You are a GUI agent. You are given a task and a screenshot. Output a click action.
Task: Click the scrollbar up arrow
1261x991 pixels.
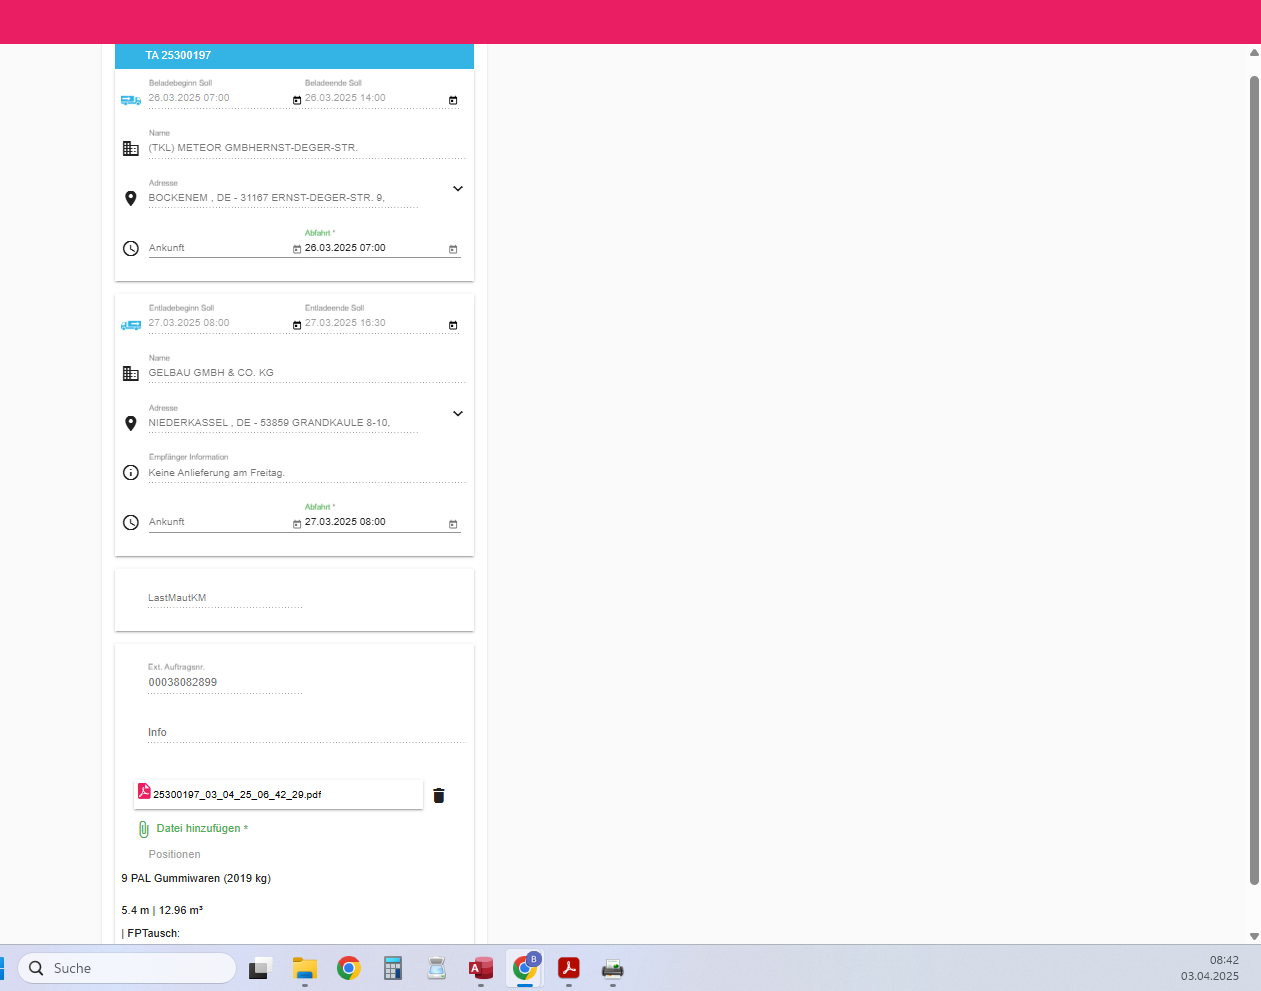point(1254,53)
